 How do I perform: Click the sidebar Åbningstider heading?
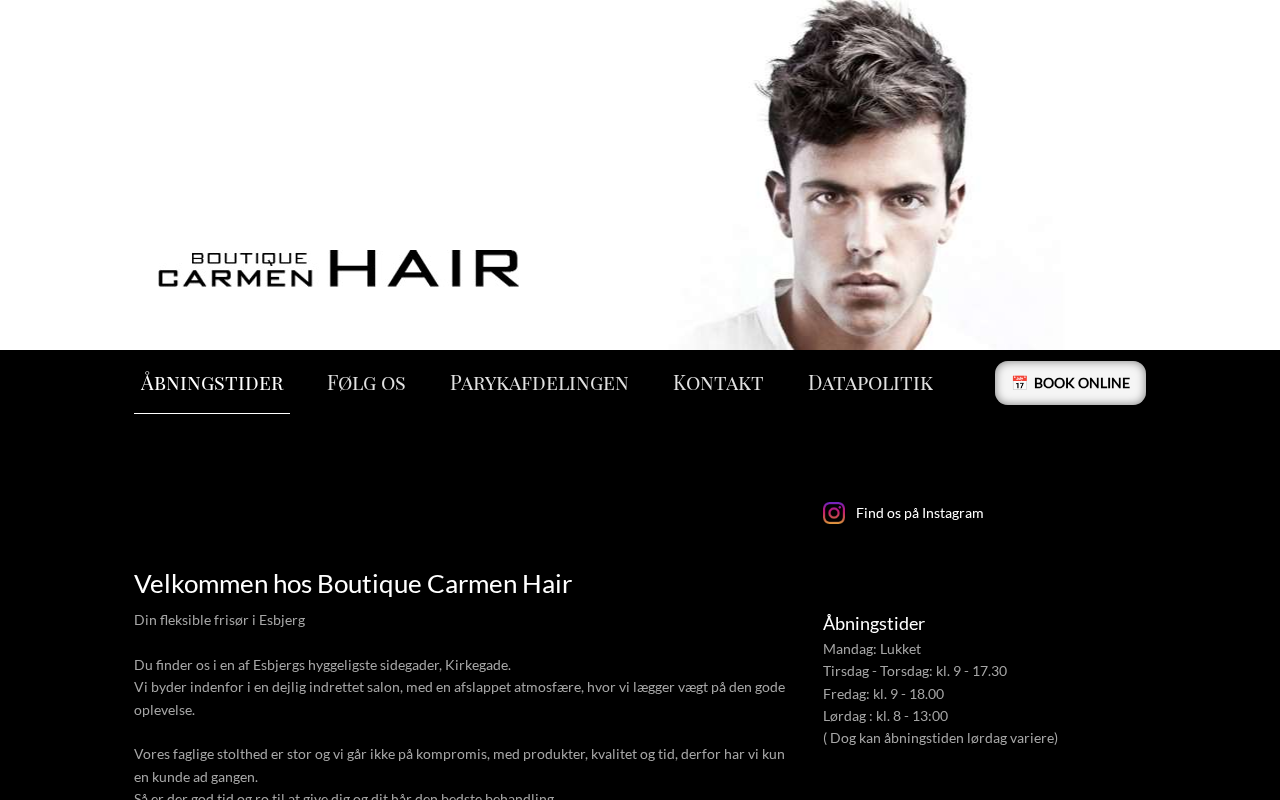tap(874, 624)
